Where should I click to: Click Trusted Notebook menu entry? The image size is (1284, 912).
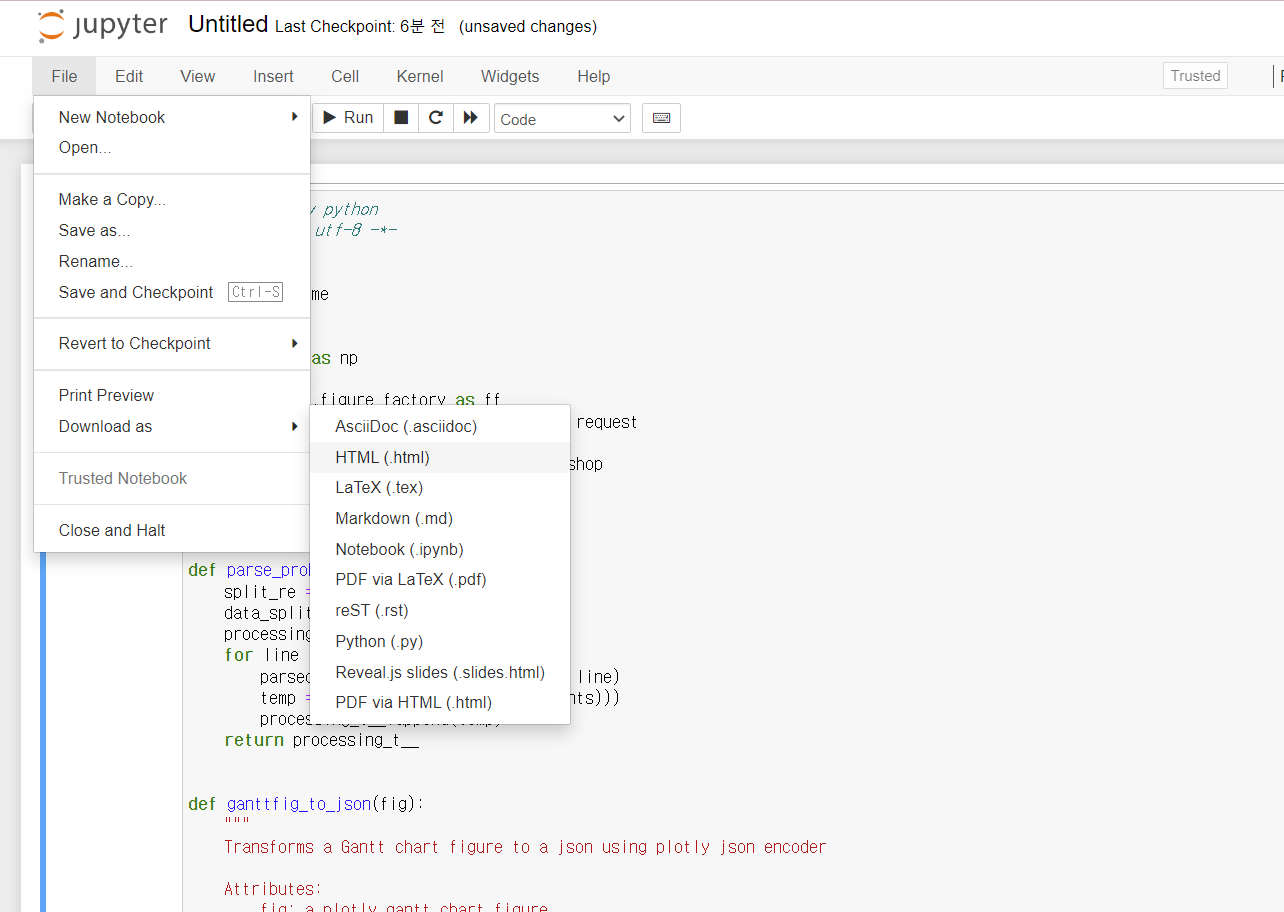pyautogui.click(x=172, y=478)
